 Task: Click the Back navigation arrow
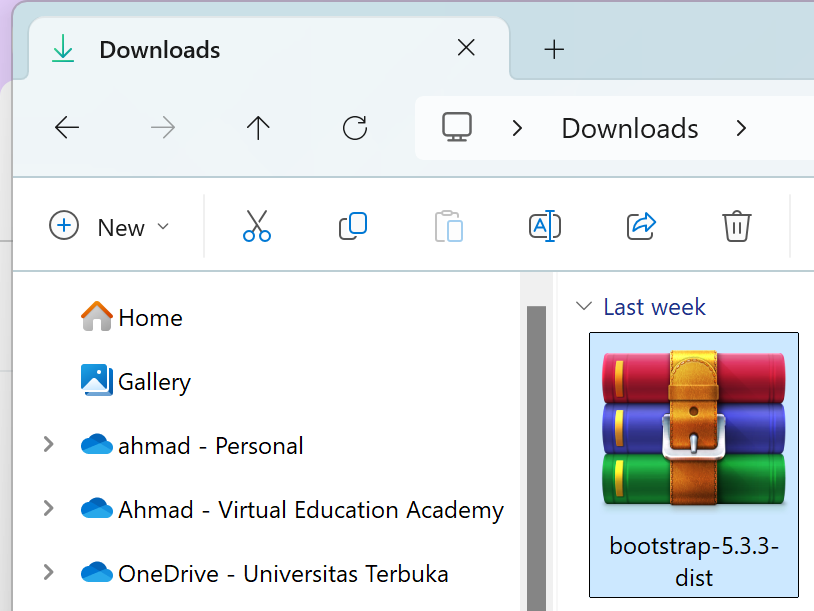pyautogui.click(x=67, y=128)
